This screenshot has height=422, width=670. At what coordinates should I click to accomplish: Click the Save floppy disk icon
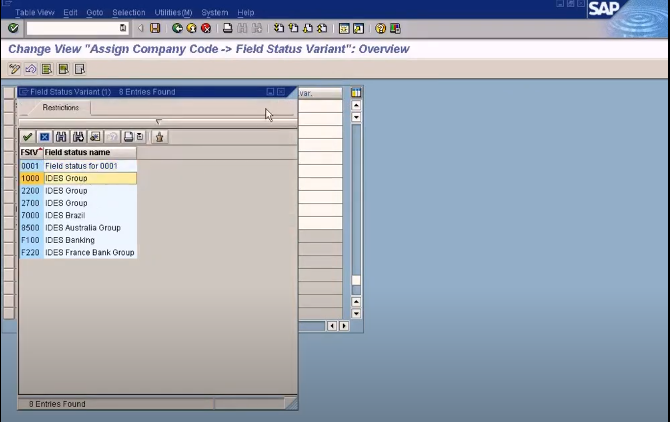click(x=155, y=29)
